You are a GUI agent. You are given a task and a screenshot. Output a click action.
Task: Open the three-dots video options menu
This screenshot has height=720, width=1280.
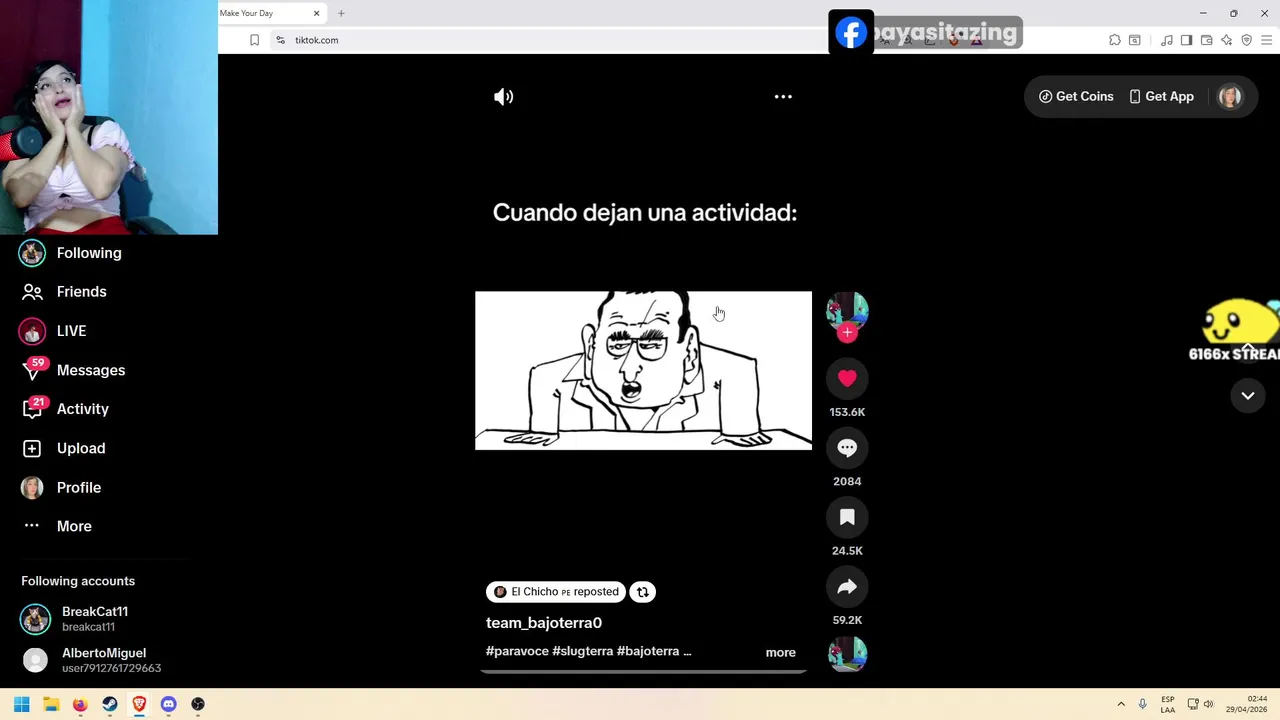tap(783, 97)
